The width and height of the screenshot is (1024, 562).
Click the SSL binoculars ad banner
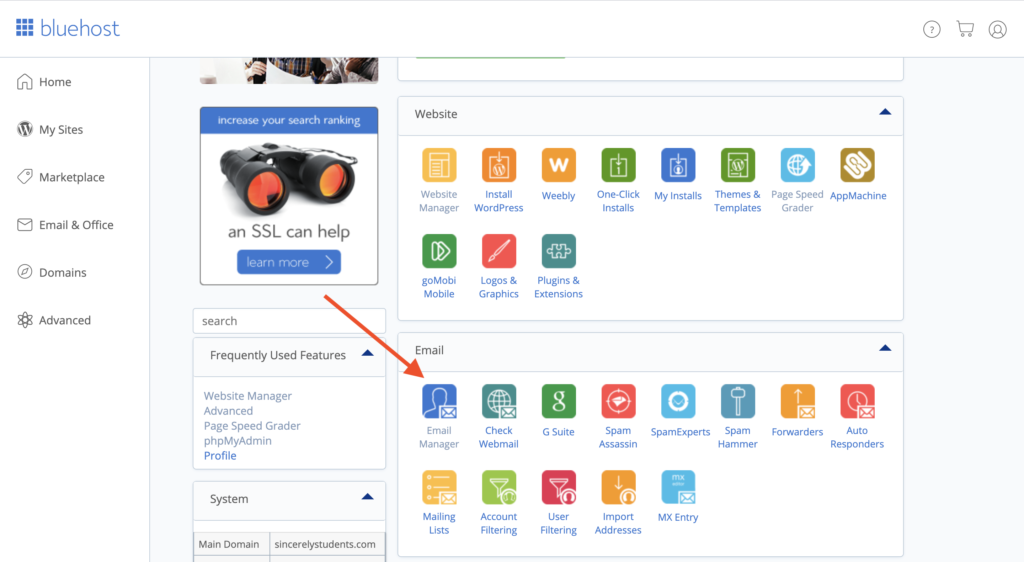(289, 196)
